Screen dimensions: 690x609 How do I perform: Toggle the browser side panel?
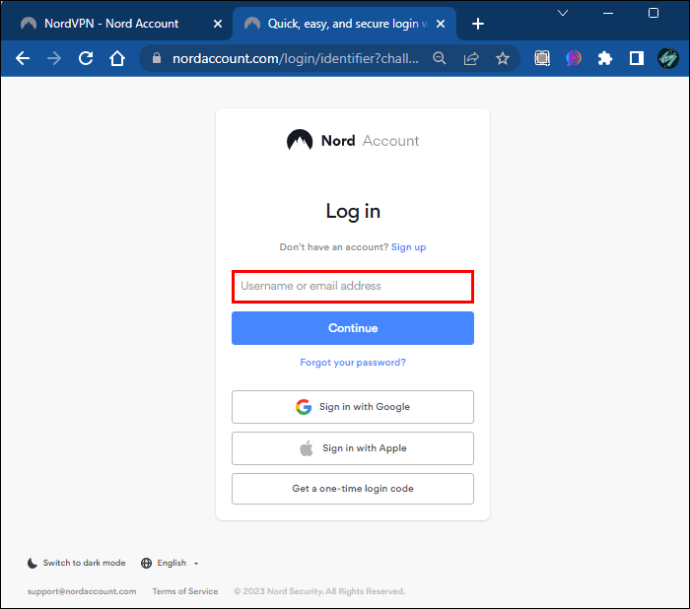coord(636,58)
